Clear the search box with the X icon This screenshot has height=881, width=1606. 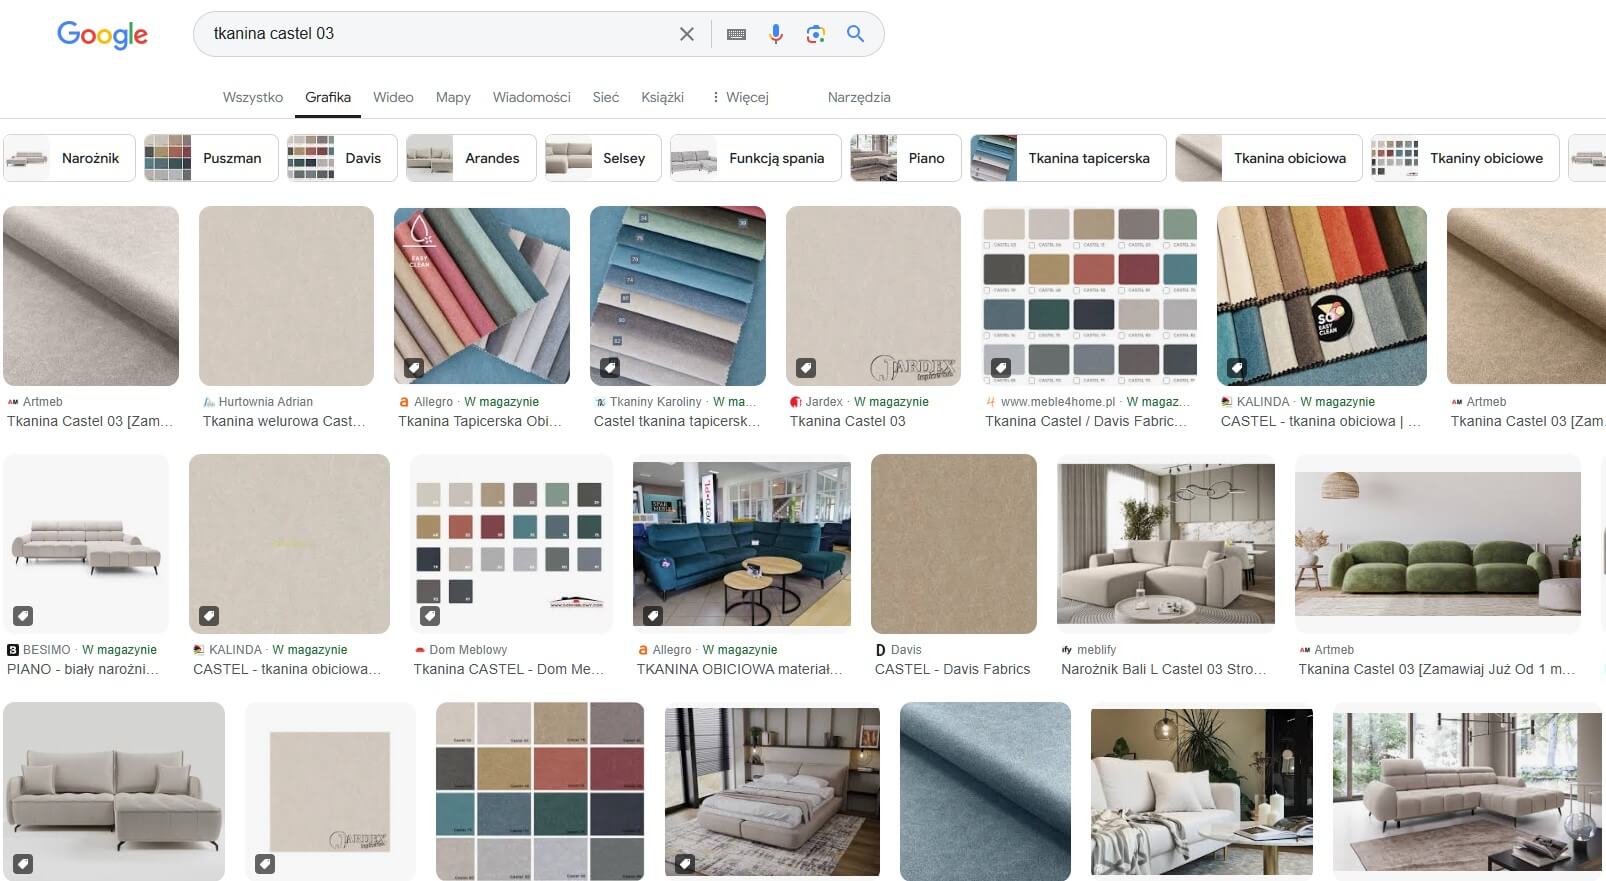point(686,34)
